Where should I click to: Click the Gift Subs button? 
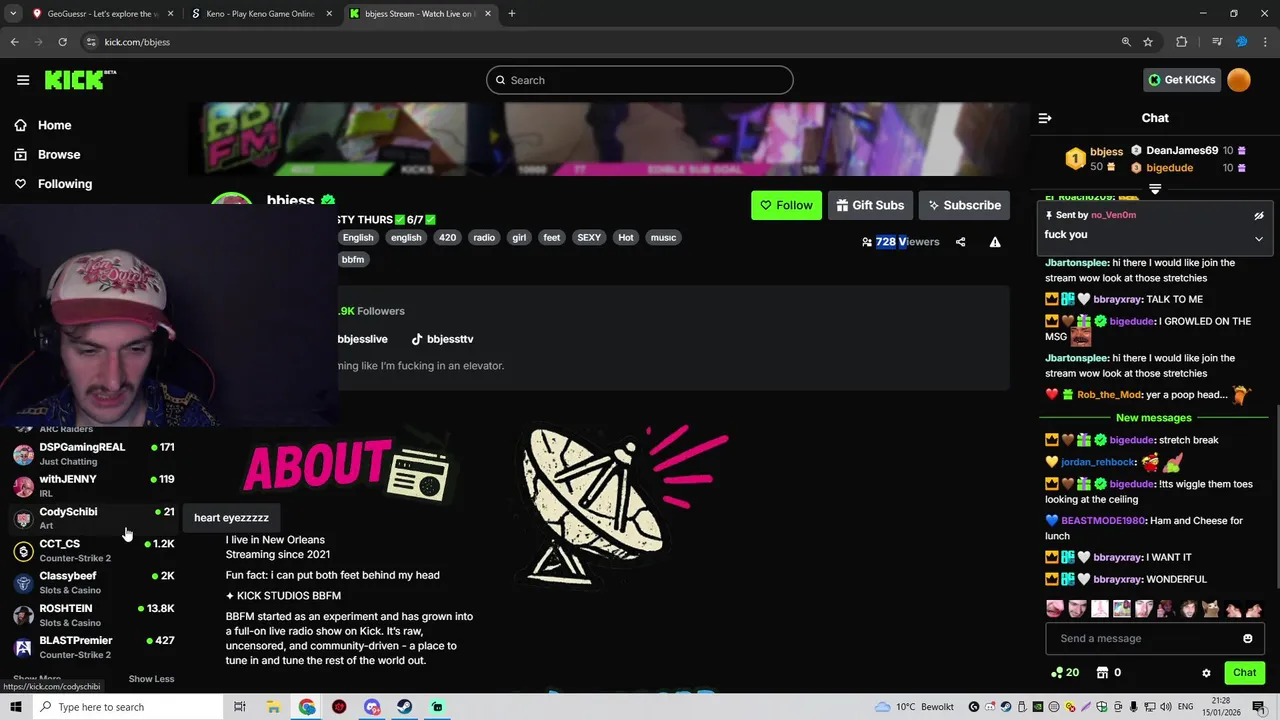pyautogui.click(x=870, y=205)
